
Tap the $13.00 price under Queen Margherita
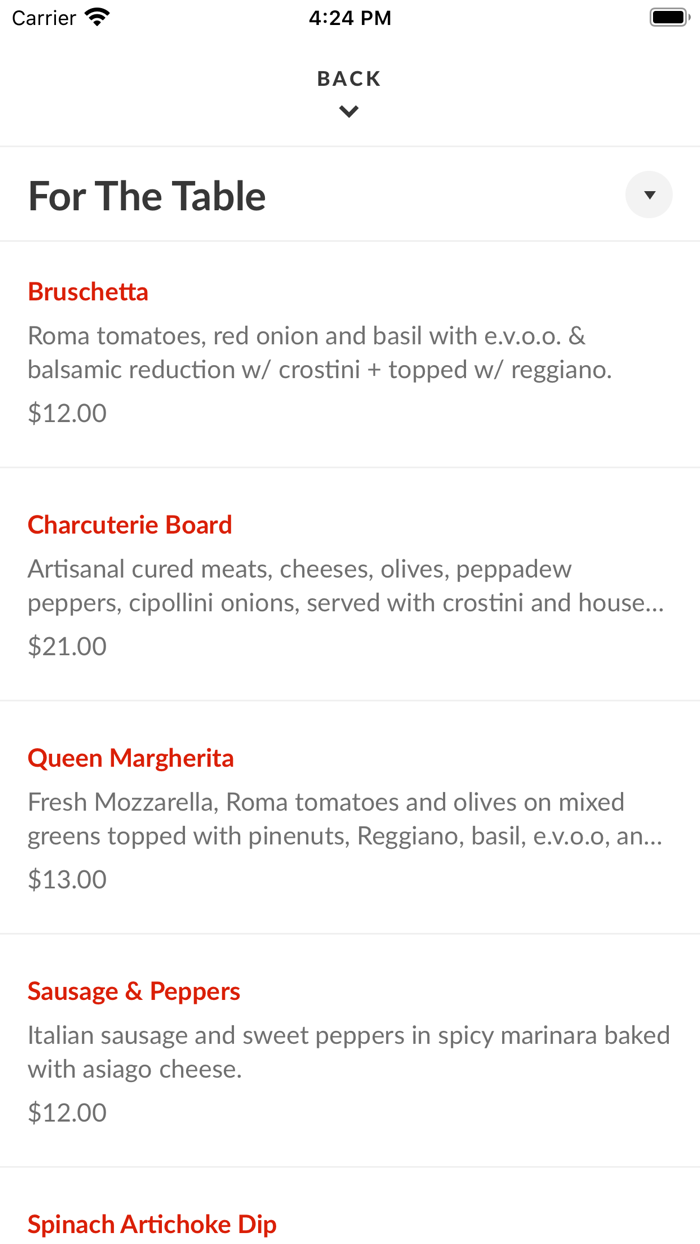[66, 879]
